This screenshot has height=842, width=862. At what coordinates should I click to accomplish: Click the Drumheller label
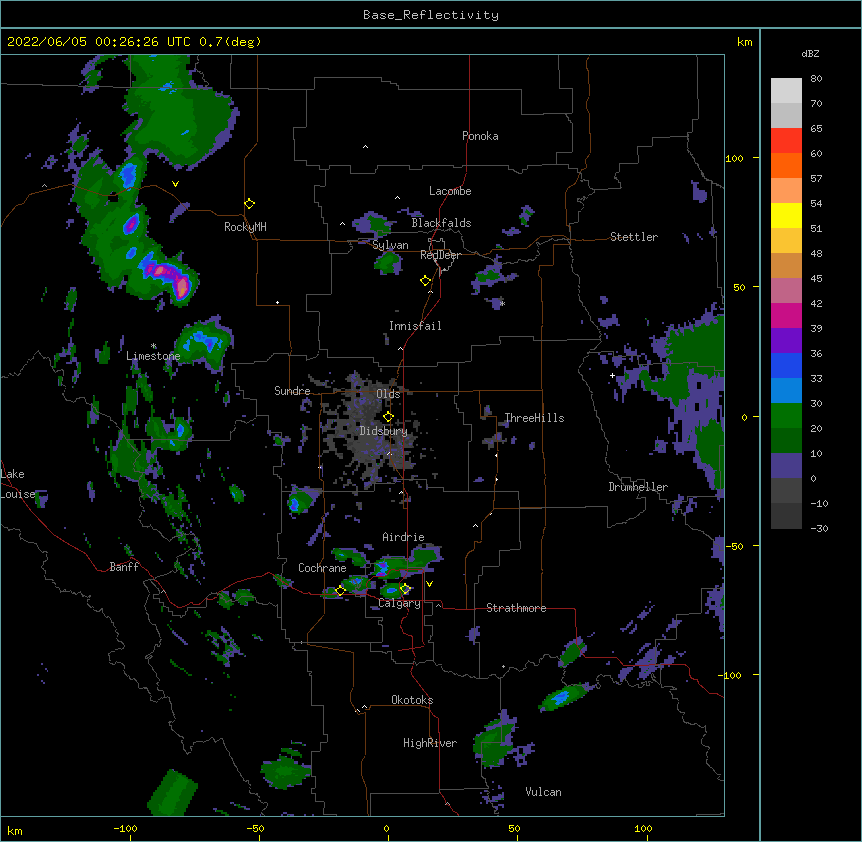[638, 487]
